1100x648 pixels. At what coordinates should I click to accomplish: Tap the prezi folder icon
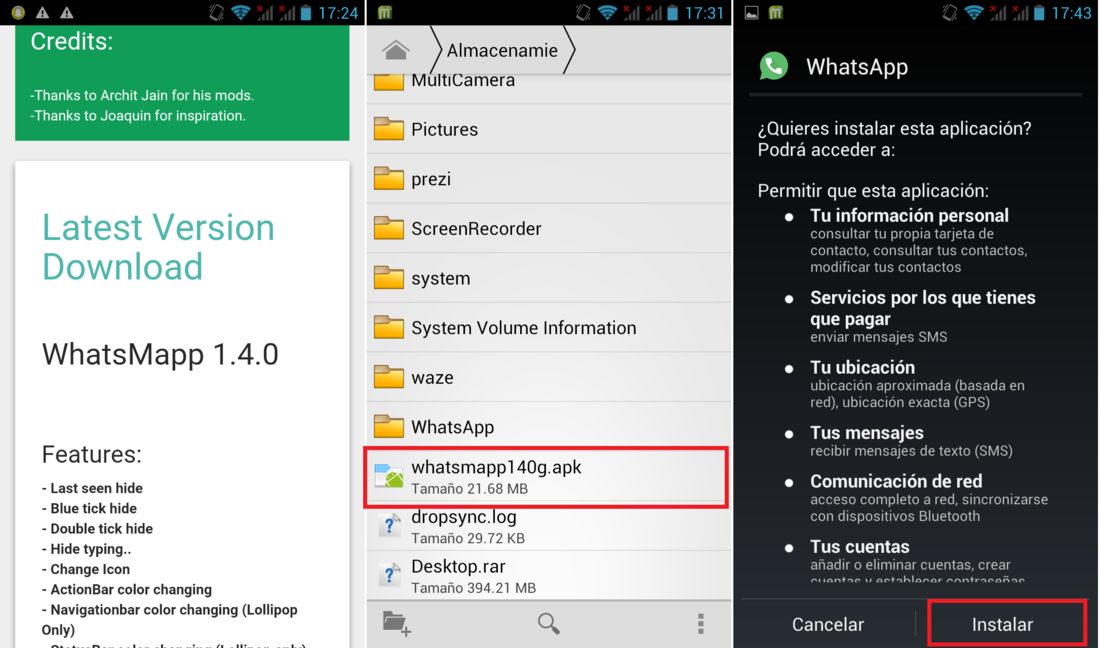pyautogui.click(x=389, y=178)
